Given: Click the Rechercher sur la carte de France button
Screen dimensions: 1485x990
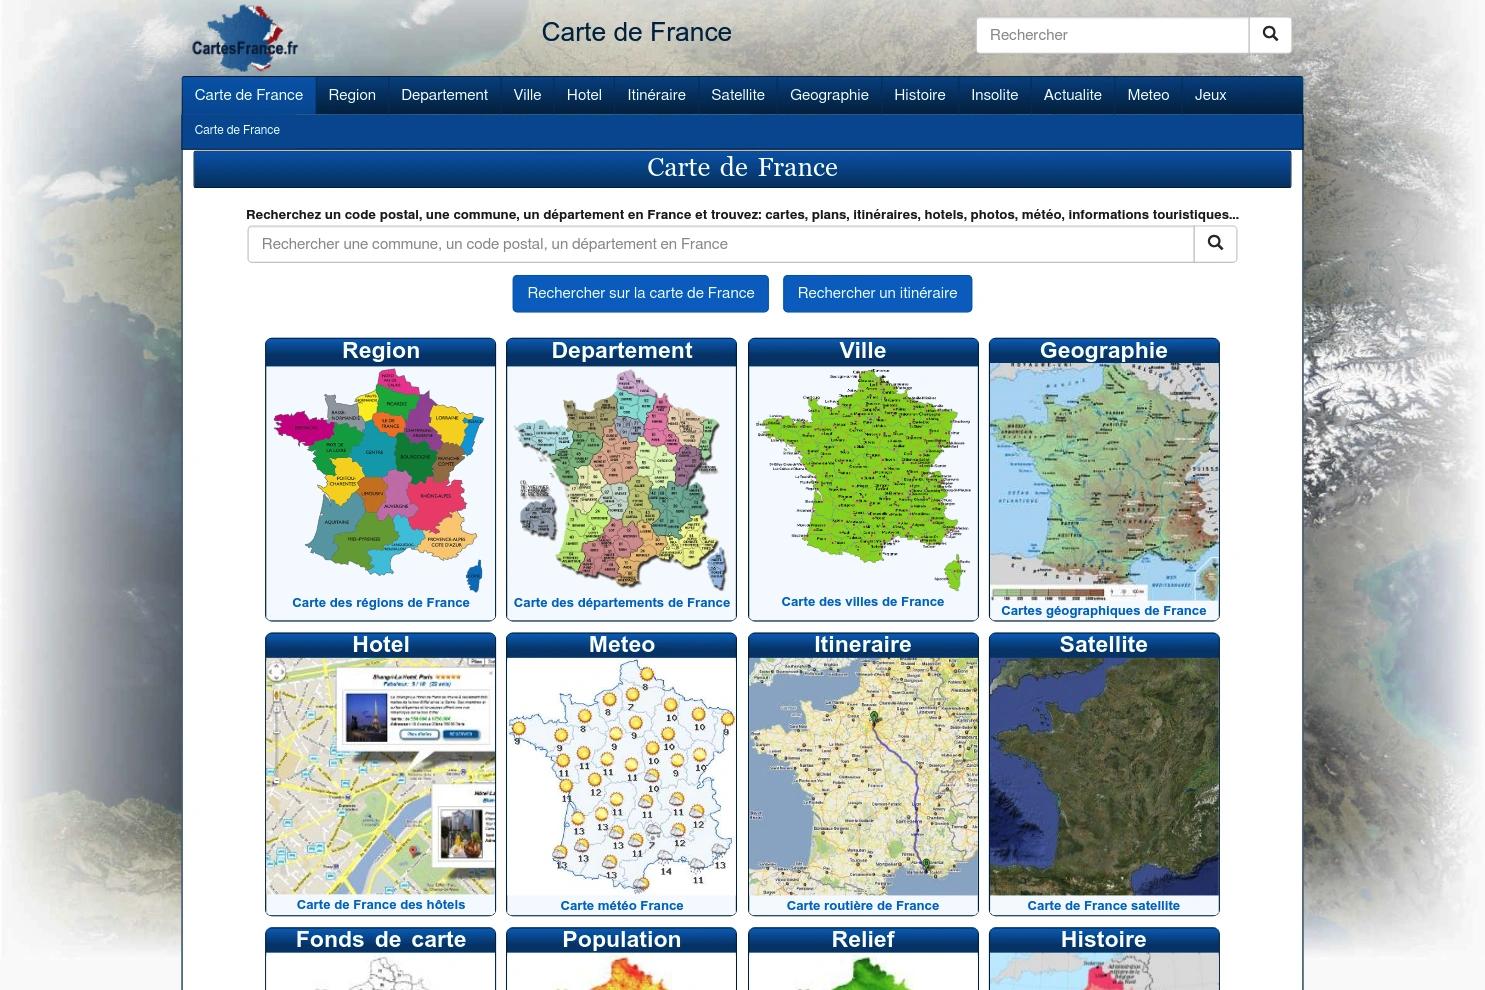Looking at the screenshot, I should pyautogui.click(x=640, y=292).
